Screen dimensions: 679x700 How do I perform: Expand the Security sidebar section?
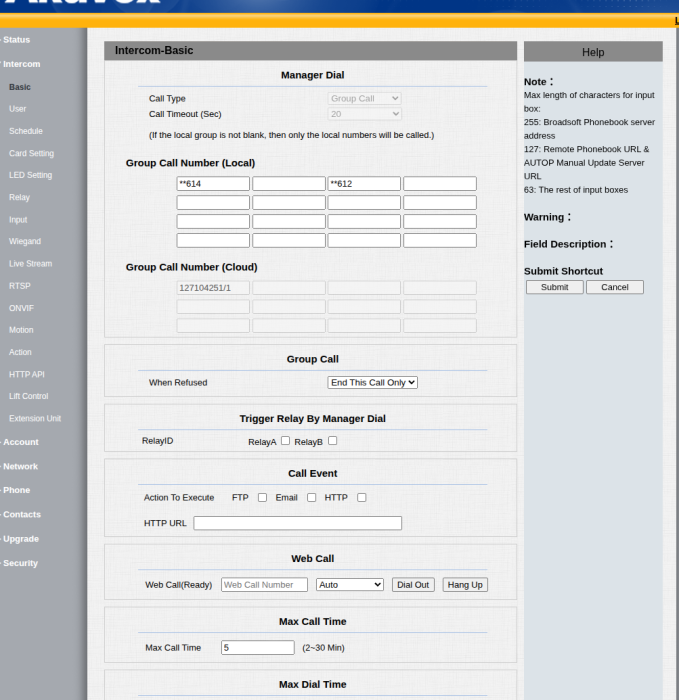21,563
